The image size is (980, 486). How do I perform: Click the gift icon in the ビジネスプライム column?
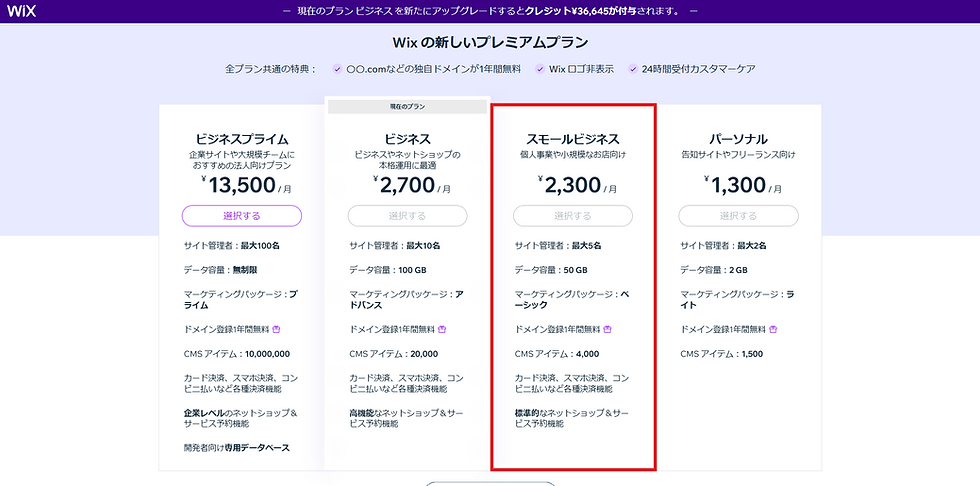pyautogui.click(x=277, y=329)
